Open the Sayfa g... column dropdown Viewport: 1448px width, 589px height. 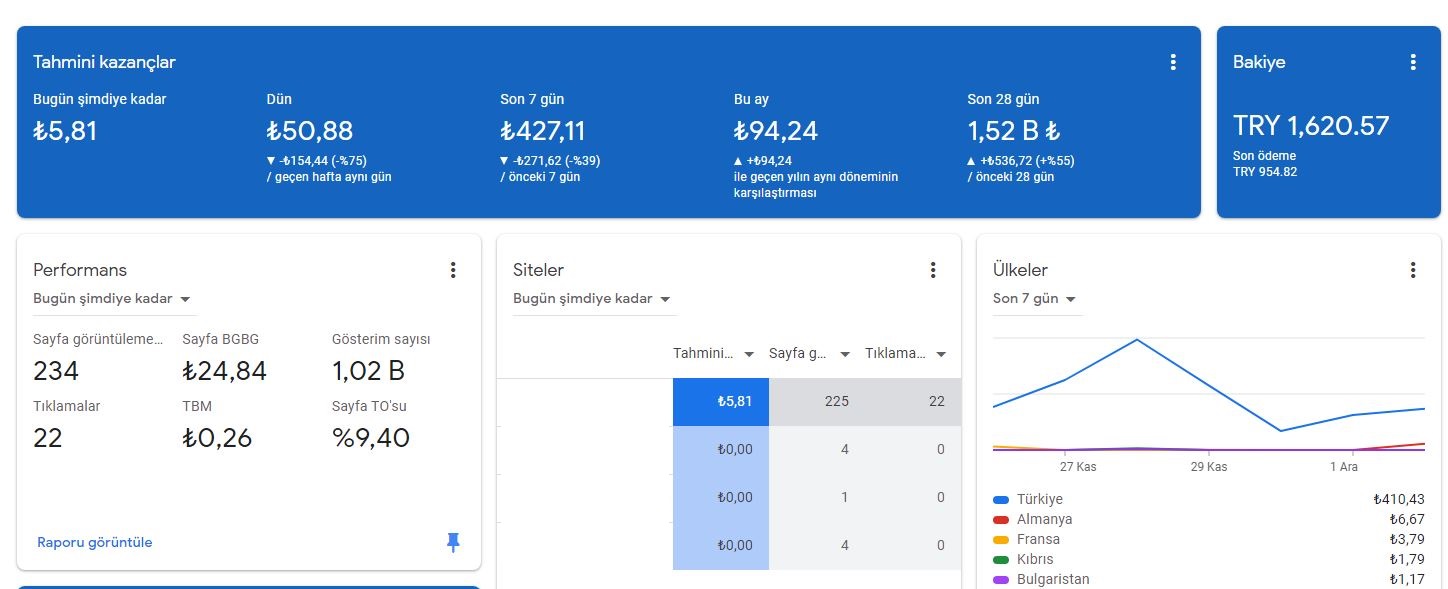point(845,354)
